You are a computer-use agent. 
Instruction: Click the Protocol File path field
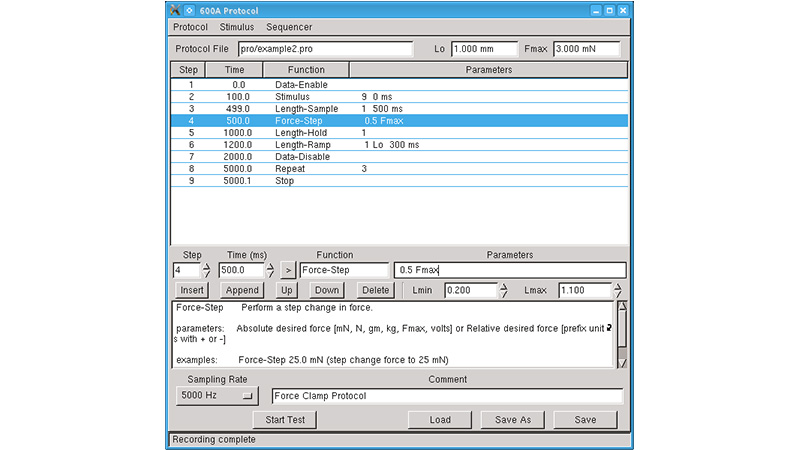click(326, 49)
